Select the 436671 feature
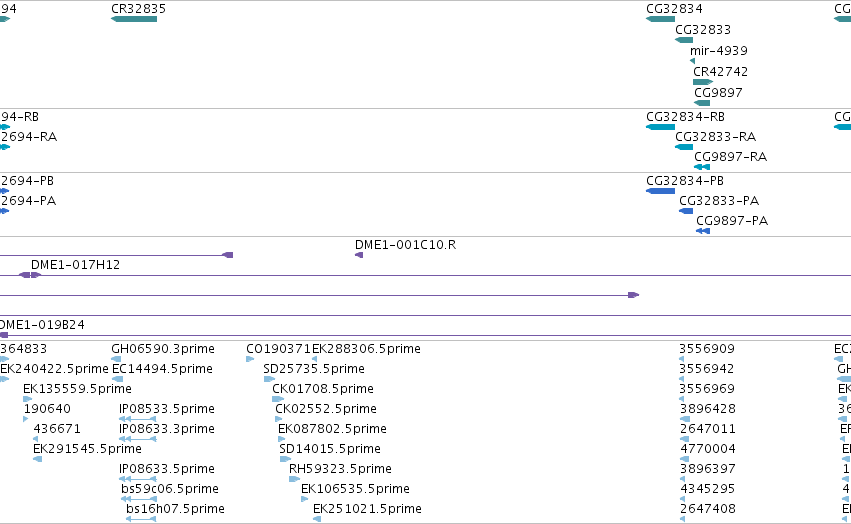The image size is (851, 524). point(35,439)
